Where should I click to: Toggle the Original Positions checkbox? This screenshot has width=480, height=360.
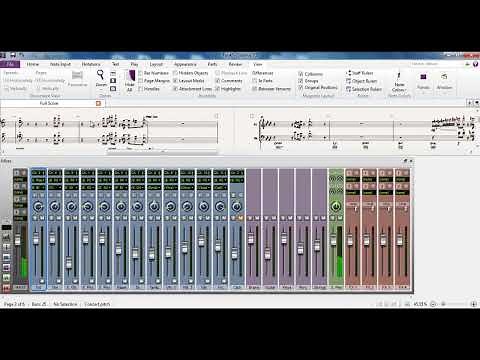click(301, 87)
